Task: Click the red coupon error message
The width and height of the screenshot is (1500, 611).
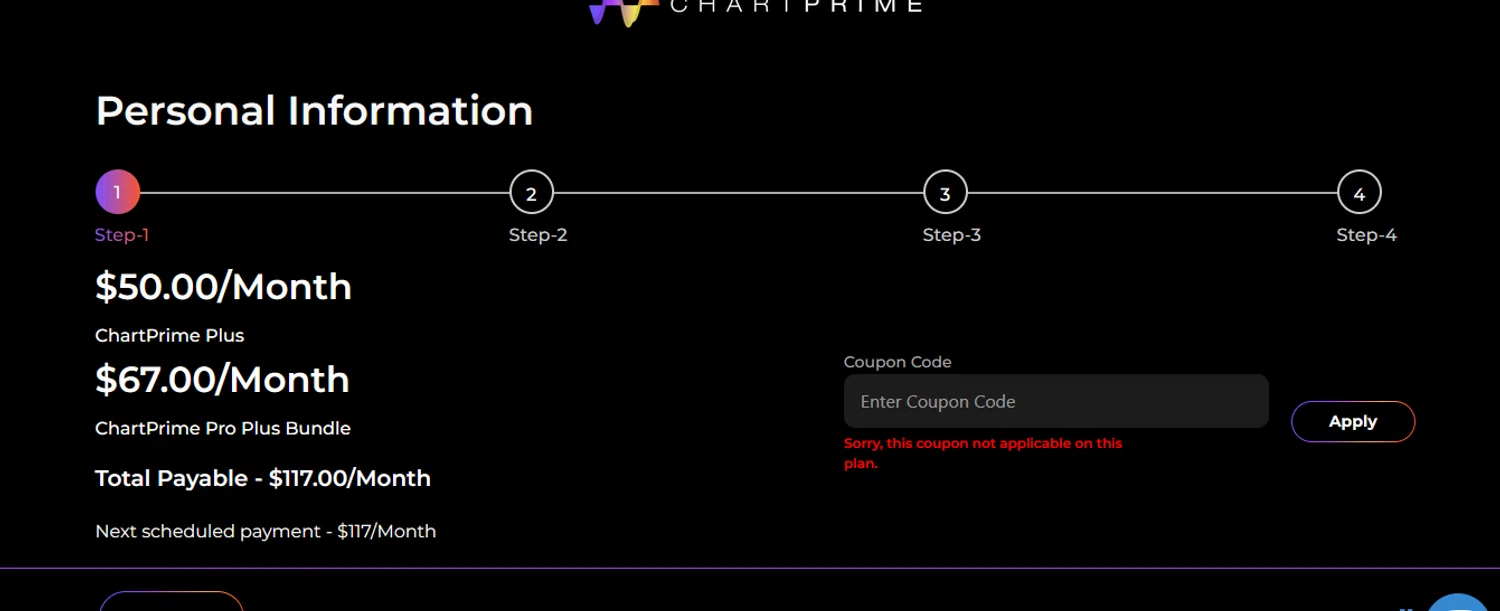Action: click(983, 453)
